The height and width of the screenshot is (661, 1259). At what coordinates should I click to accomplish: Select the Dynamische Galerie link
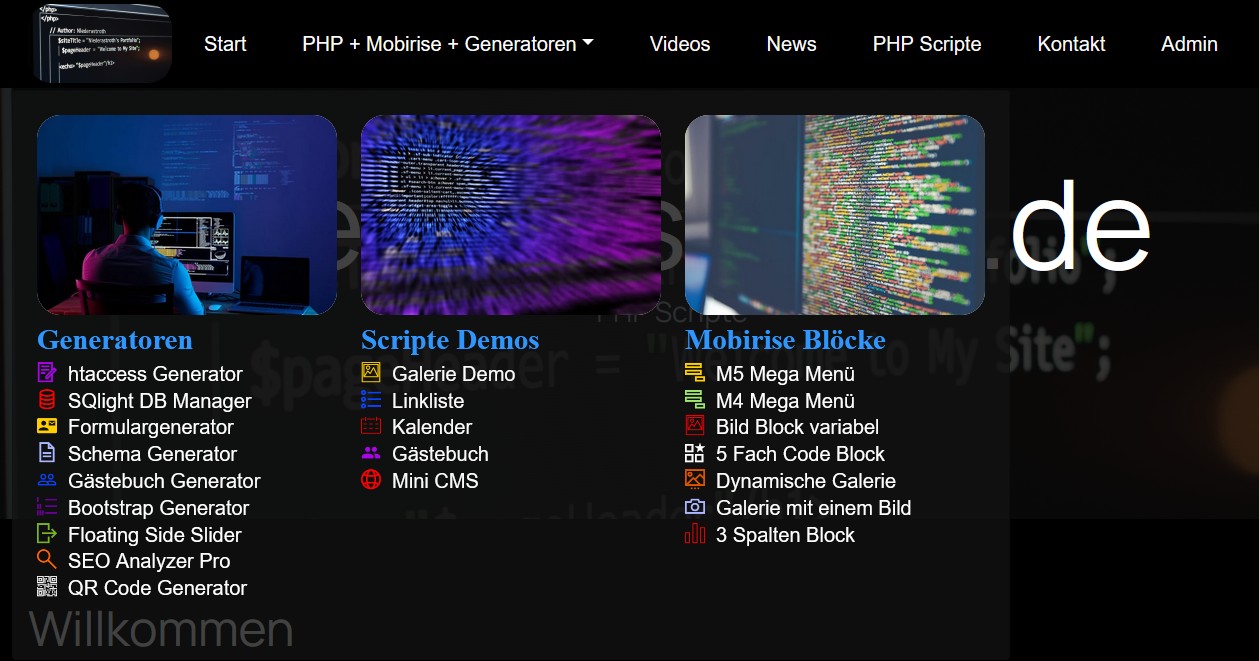tap(805, 481)
